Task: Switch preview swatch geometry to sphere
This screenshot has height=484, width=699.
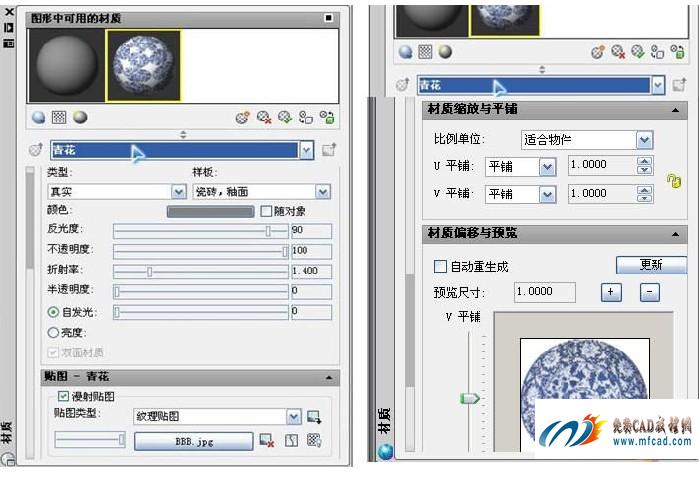Action: click(x=38, y=117)
